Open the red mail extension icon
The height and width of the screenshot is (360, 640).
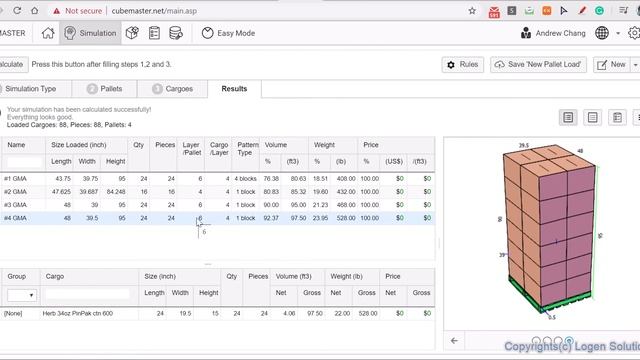(x=494, y=11)
